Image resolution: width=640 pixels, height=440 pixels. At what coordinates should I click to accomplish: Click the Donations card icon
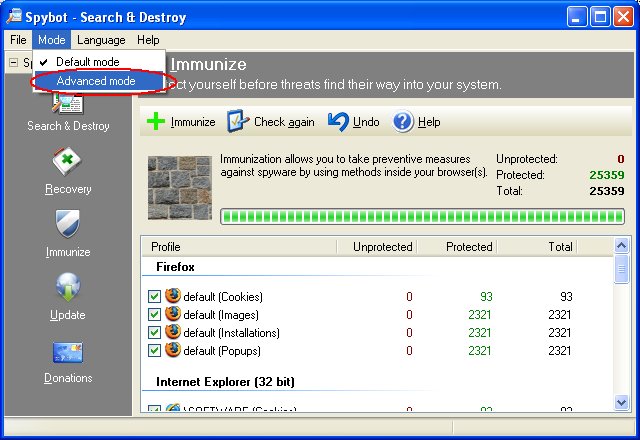[x=68, y=352]
